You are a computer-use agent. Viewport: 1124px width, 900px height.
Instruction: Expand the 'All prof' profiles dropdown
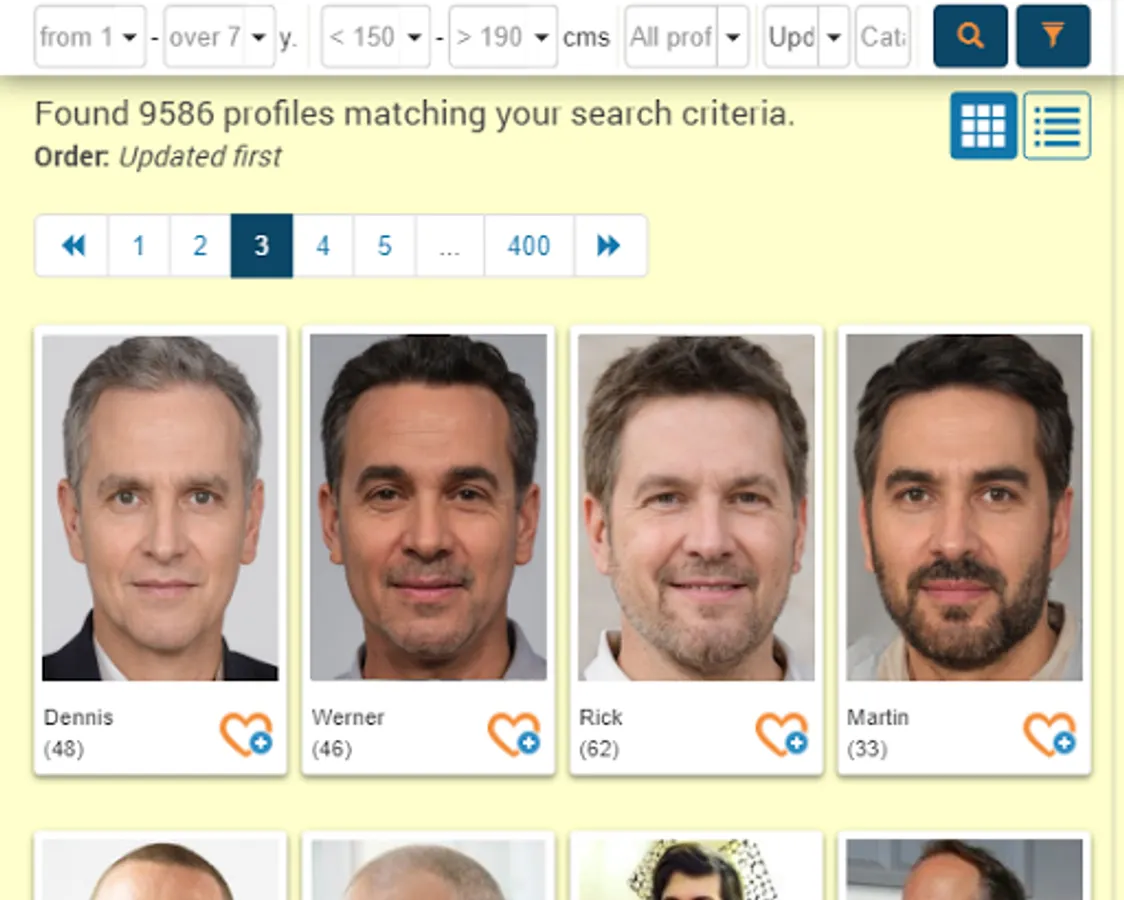(x=687, y=37)
